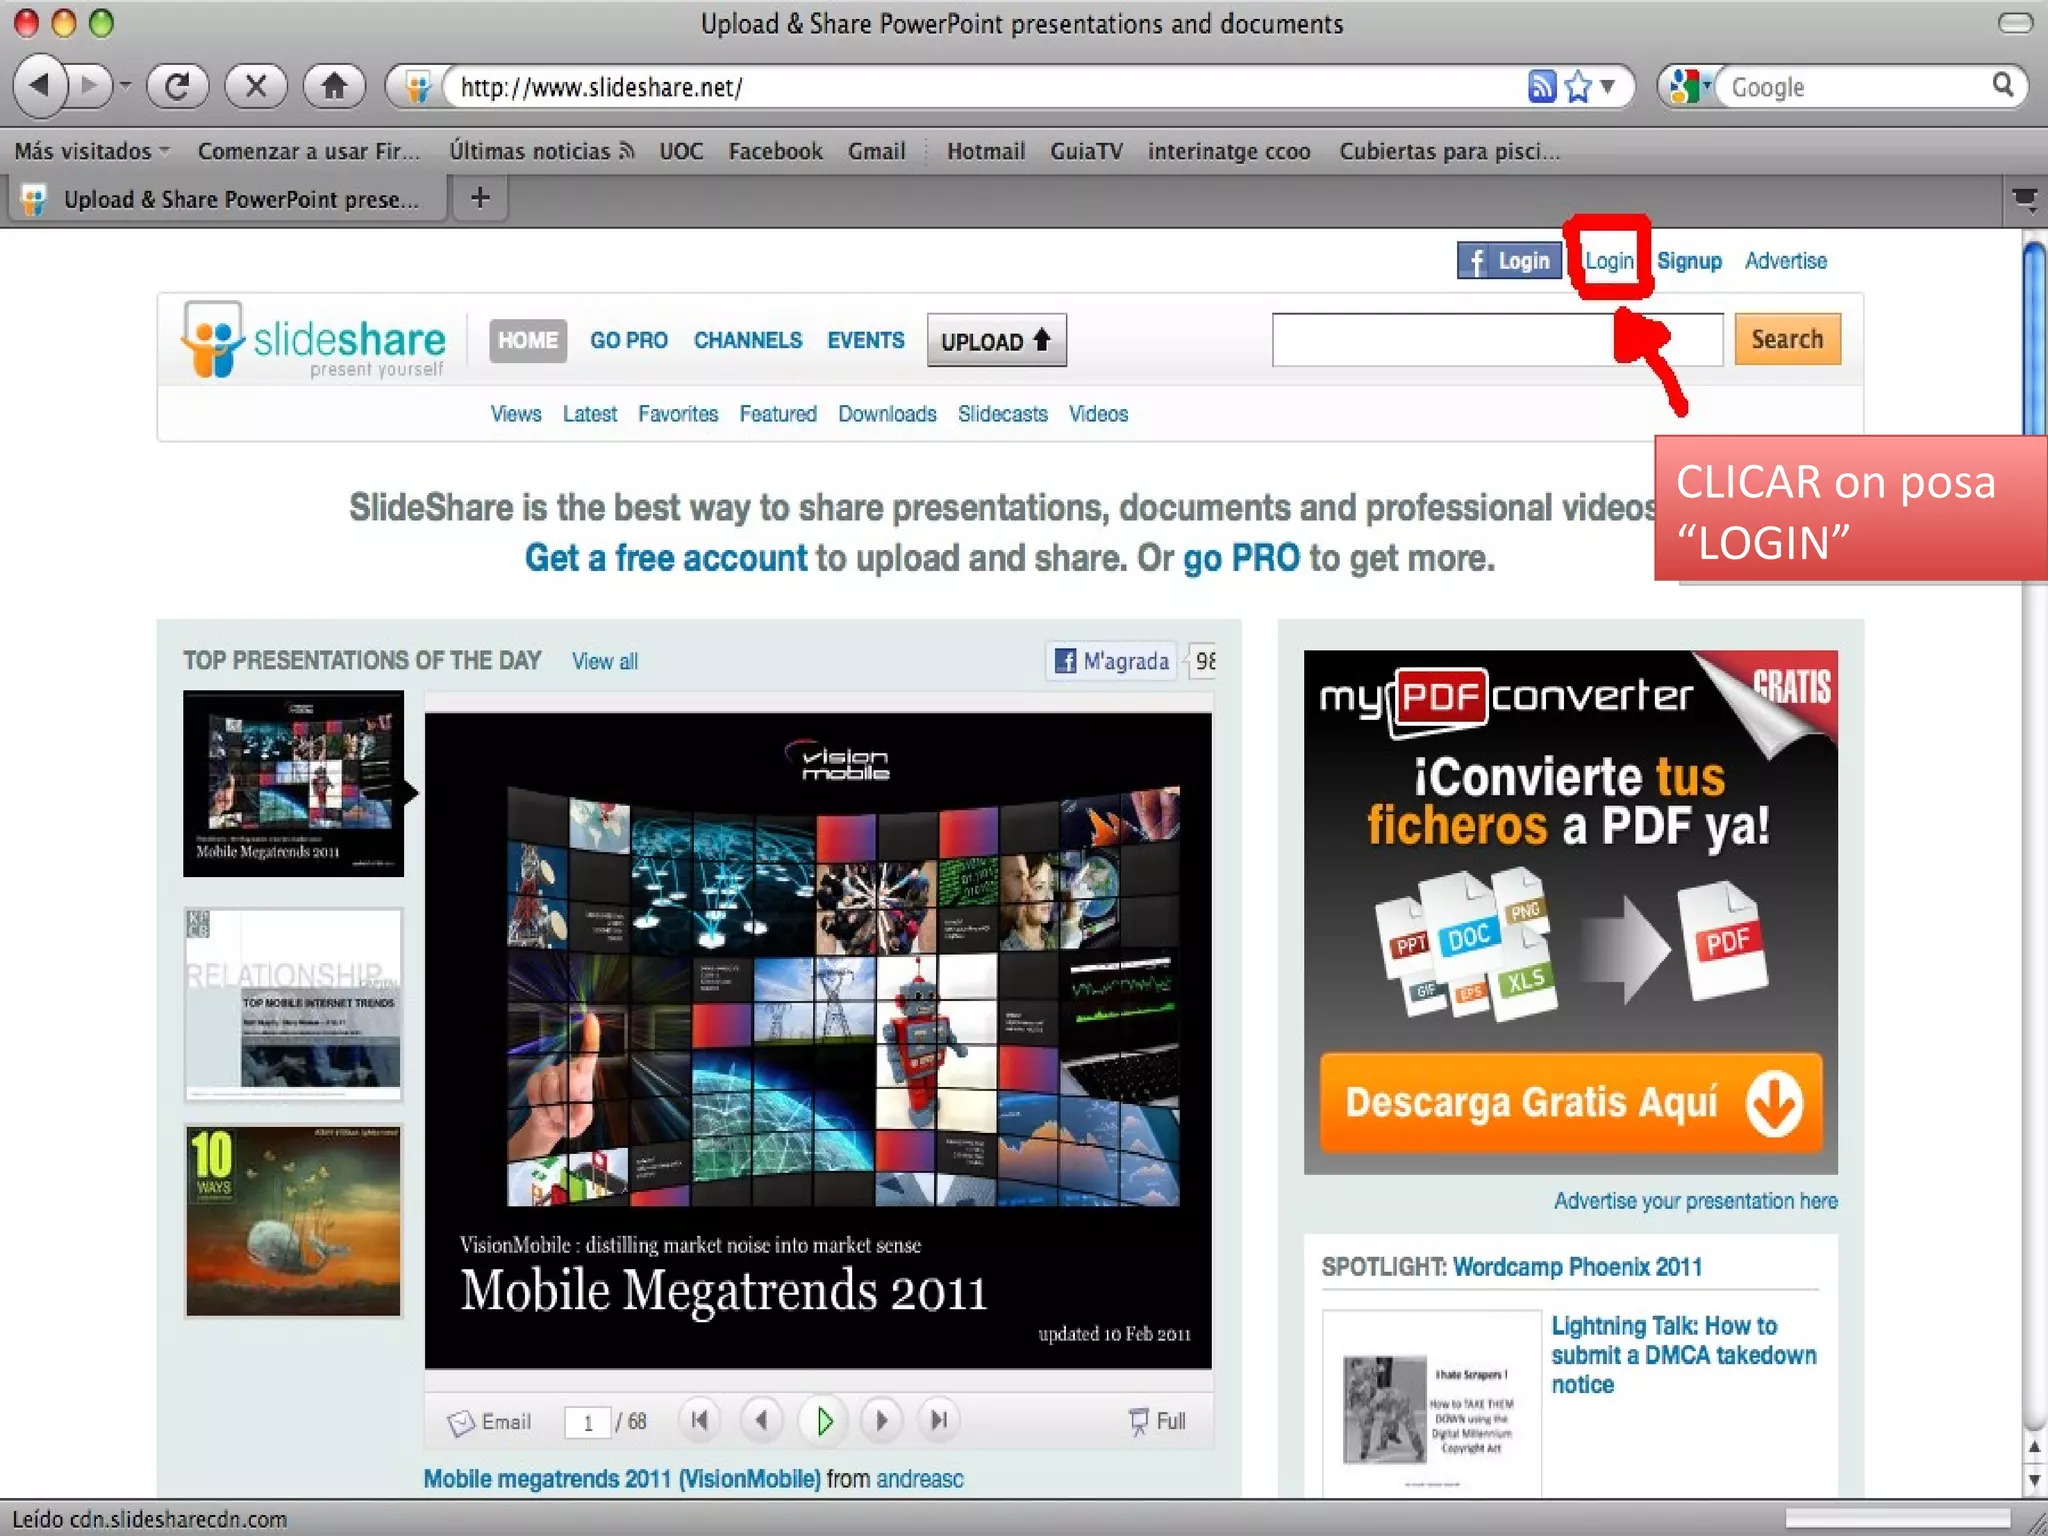
Task: Open new browser tab with plus button
Action: tap(480, 198)
